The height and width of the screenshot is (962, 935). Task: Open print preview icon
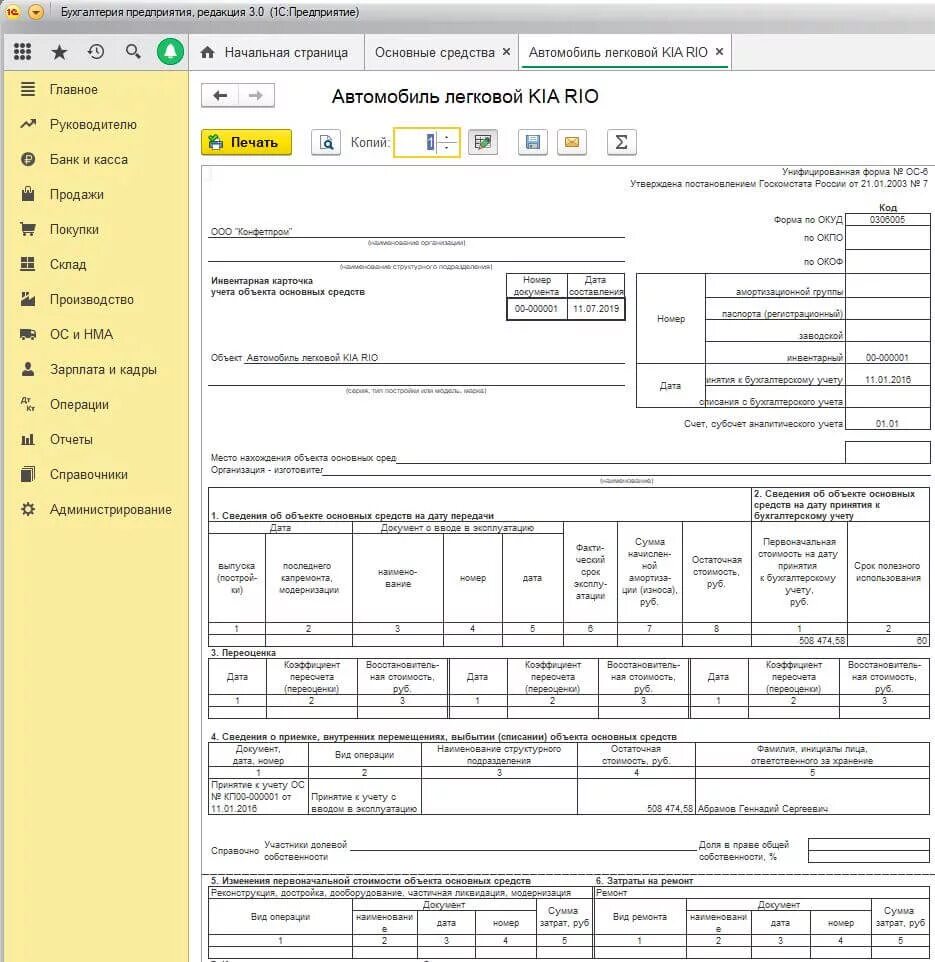[326, 142]
